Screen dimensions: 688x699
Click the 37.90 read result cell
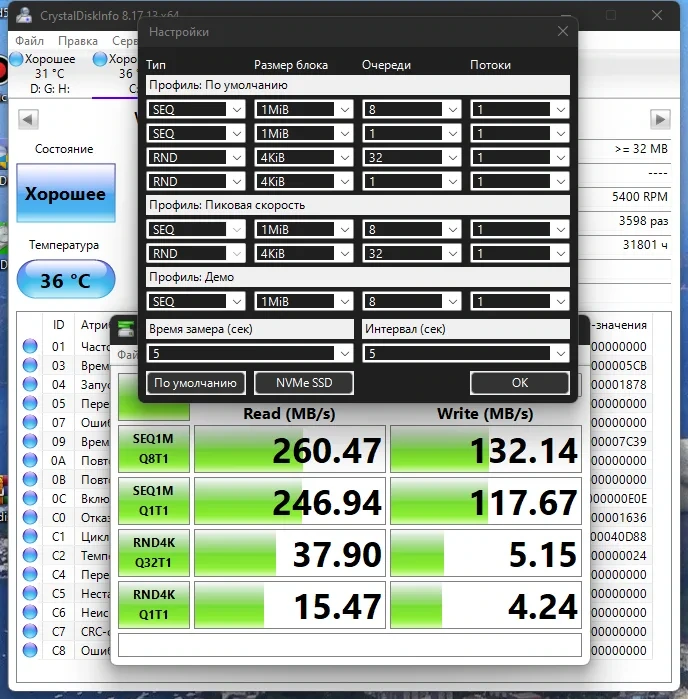coord(290,553)
